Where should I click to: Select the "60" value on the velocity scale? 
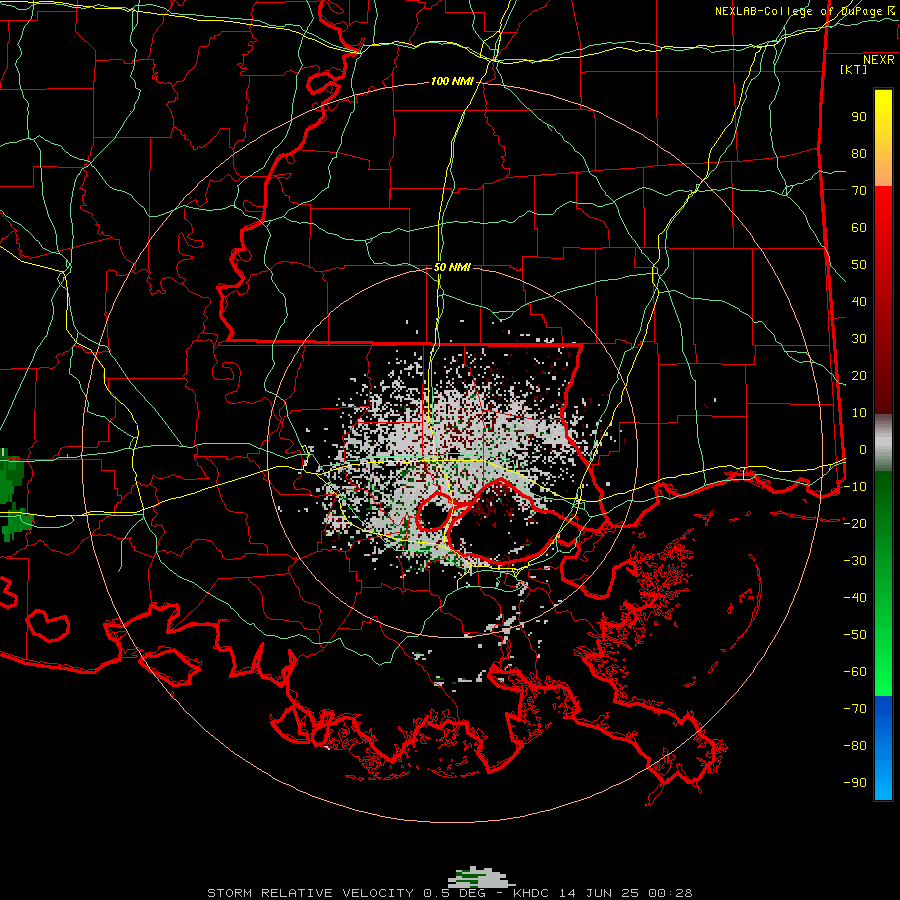859,228
